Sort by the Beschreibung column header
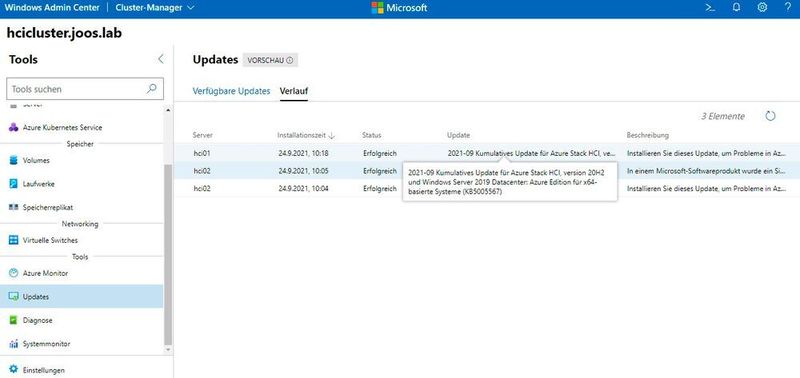Viewport: 800px width, 378px height. (647, 135)
